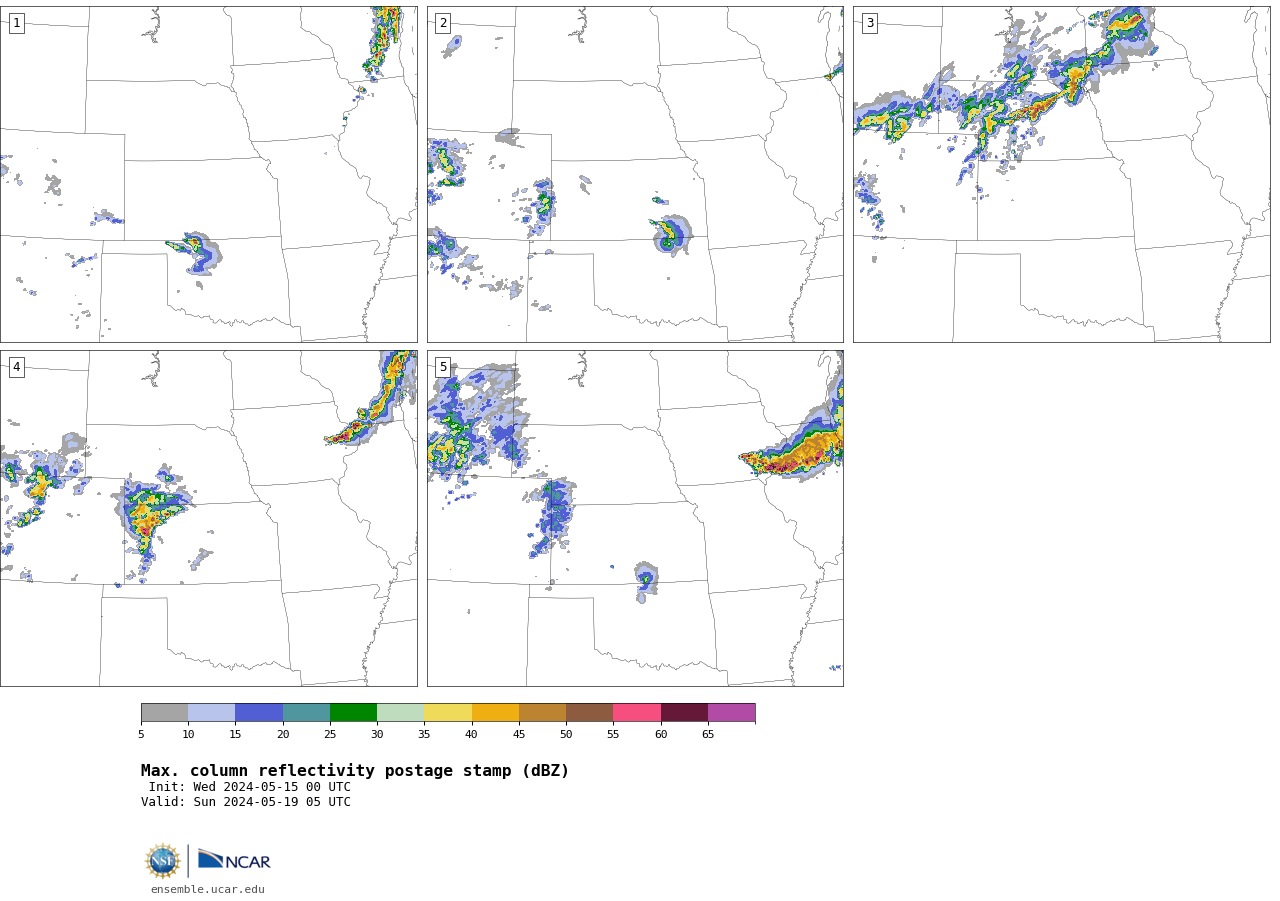The image size is (1280, 901).
Task: Click the Init: Wed 2024-05-15 00 UTC text
Action: (x=250, y=787)
